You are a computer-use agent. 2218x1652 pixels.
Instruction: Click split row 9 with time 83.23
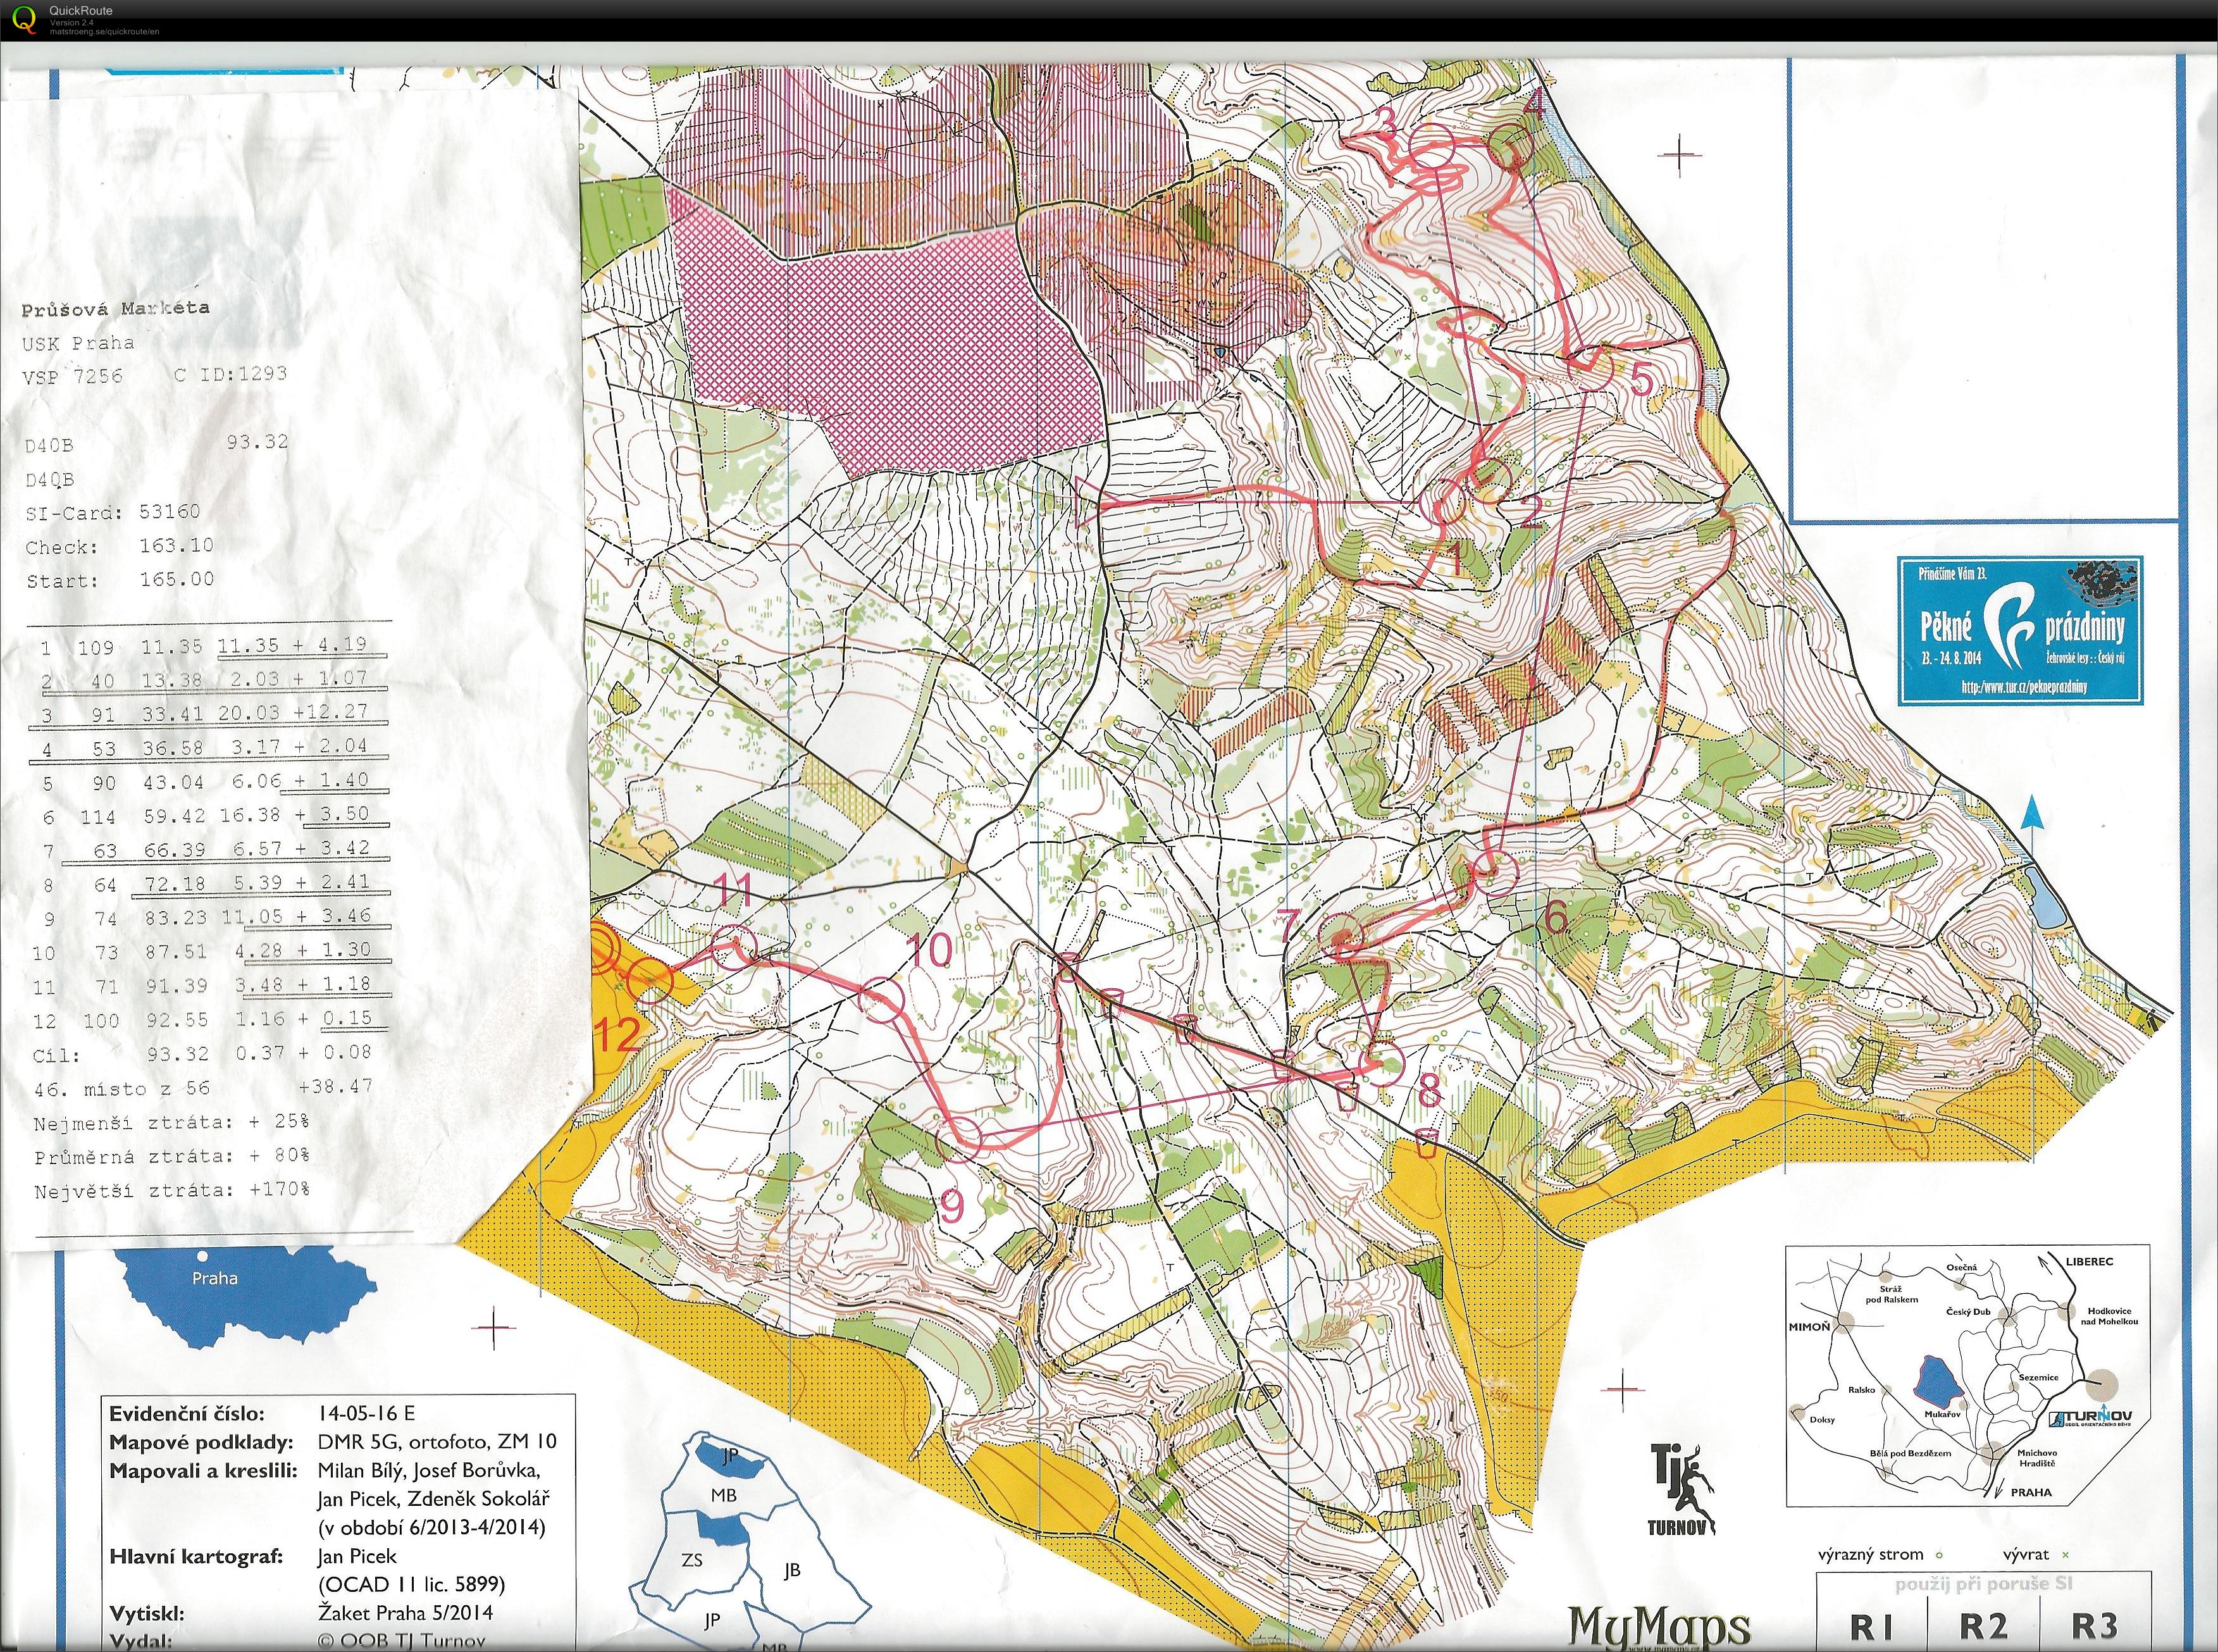tap(205, 918)
